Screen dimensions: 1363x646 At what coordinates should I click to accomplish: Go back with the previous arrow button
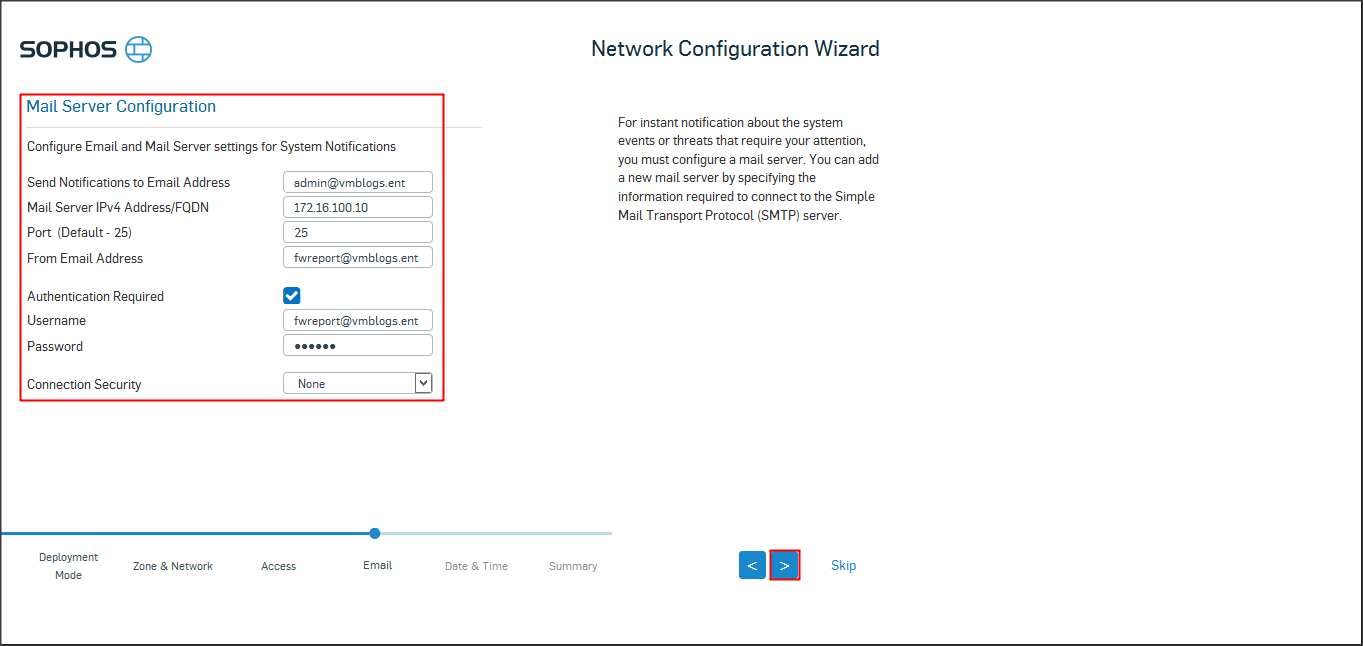tap(752, 565)
